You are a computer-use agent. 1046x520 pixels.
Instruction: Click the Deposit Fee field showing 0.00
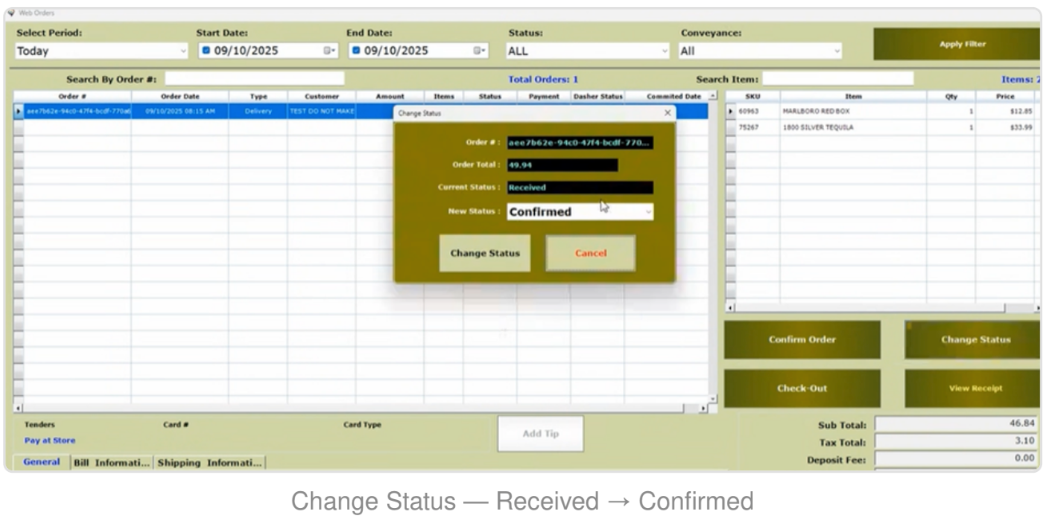point(957,459)
